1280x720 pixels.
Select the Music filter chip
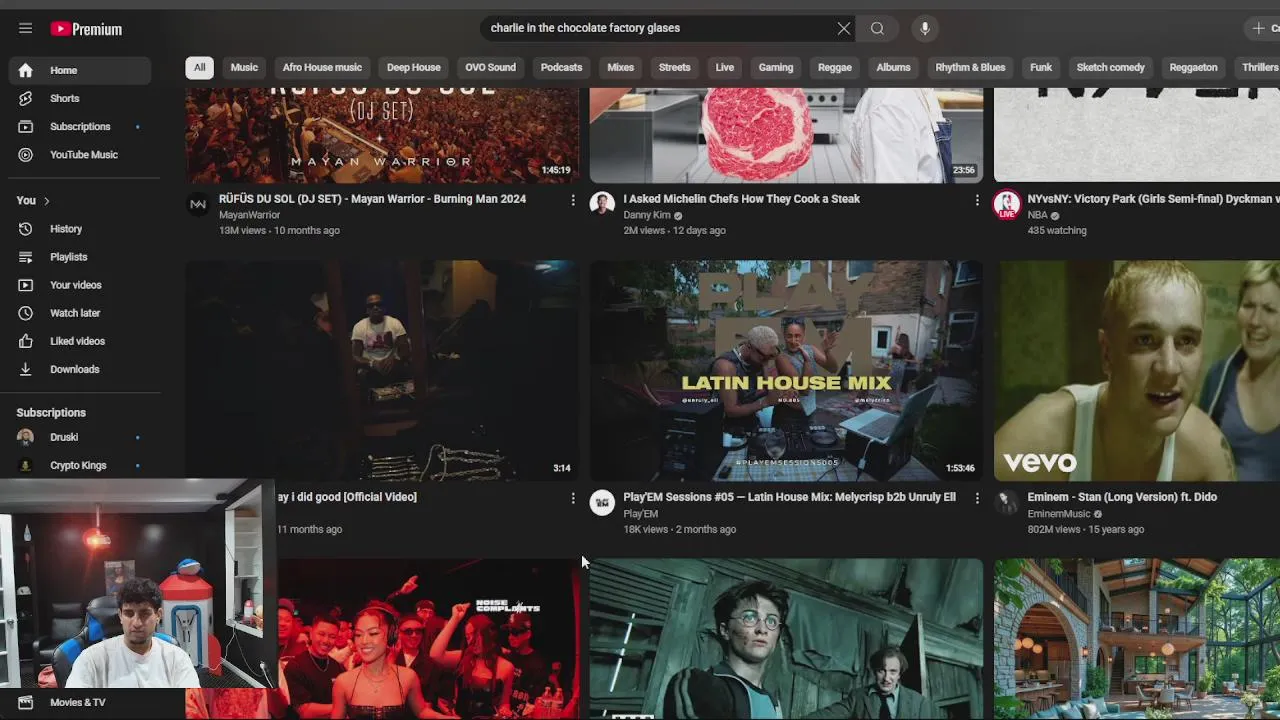click(x=244, y=67)
